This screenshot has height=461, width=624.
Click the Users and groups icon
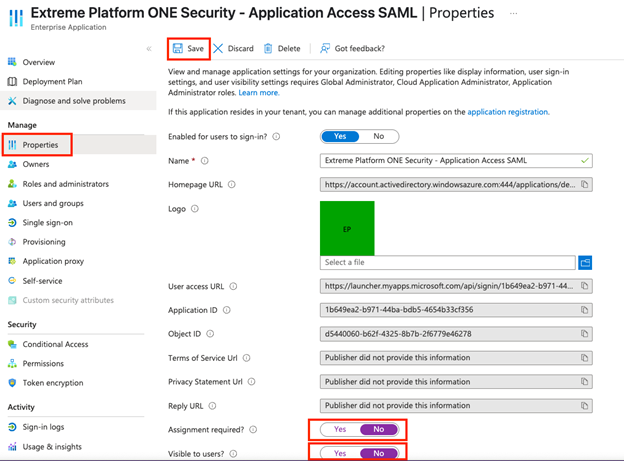click(12, 203)
